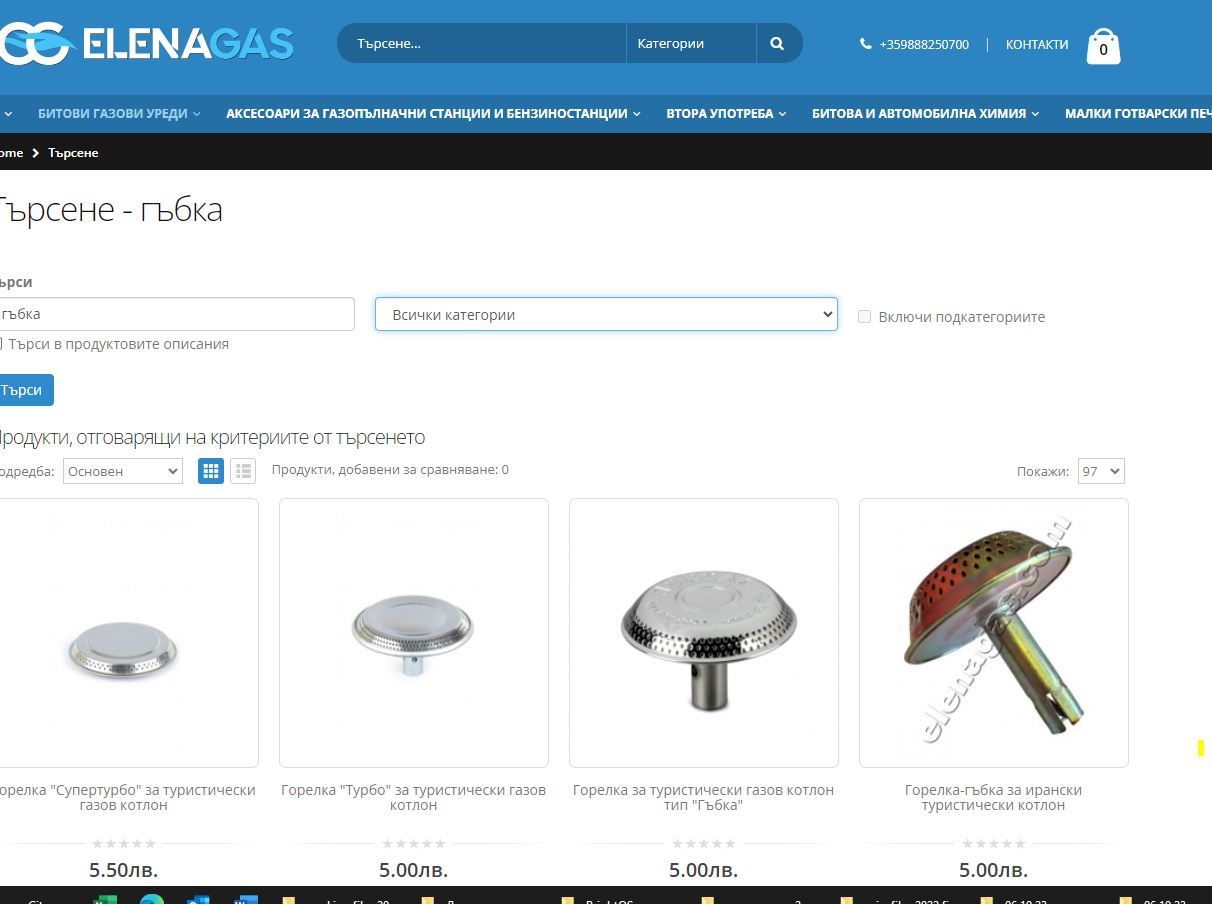The image size is (1212, 904).
Task: Click the star rating under Горелка "Турбо"
Action: click(414, 844)
